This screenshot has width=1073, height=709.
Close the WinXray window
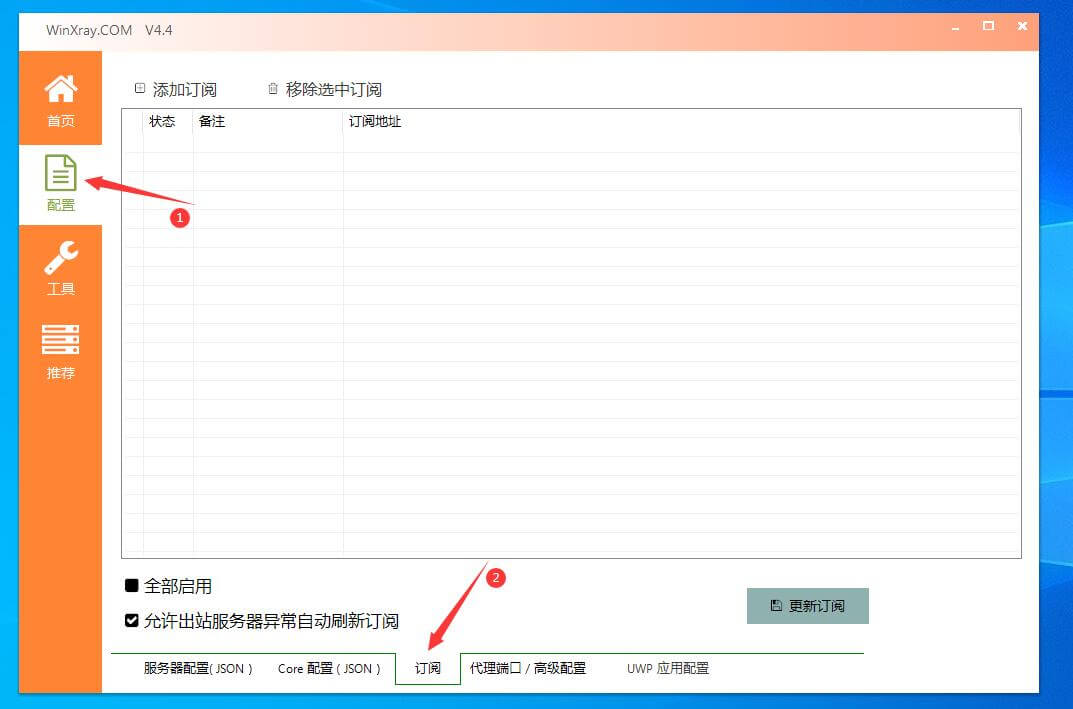[x=1022, y=26]
